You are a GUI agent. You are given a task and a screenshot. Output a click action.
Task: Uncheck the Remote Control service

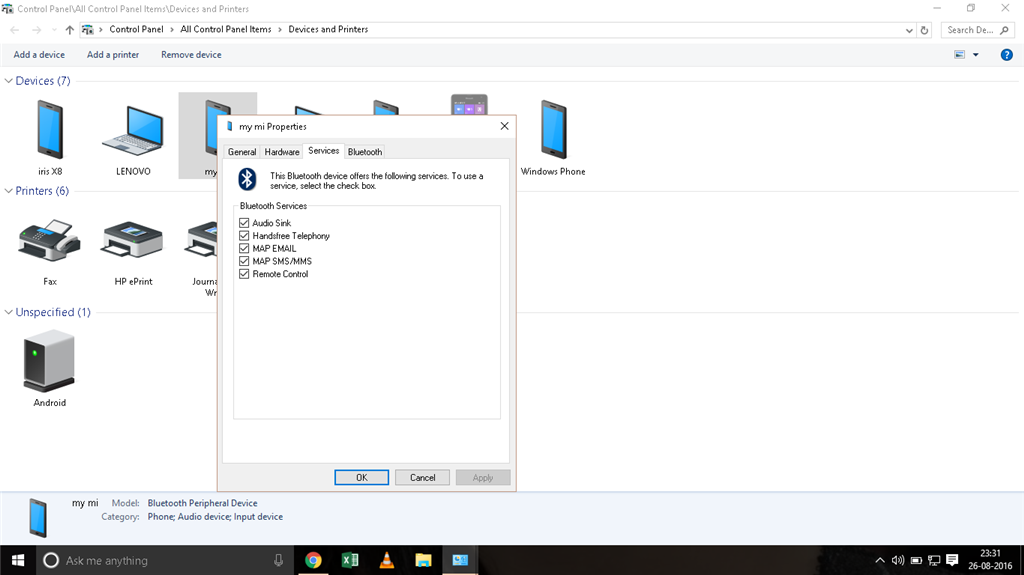(244, 274)
